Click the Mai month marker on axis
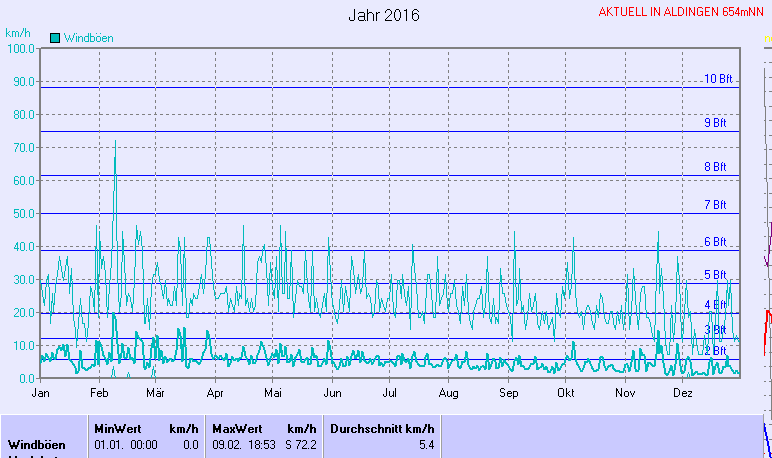772x458 pixels. tap(274, 394)
